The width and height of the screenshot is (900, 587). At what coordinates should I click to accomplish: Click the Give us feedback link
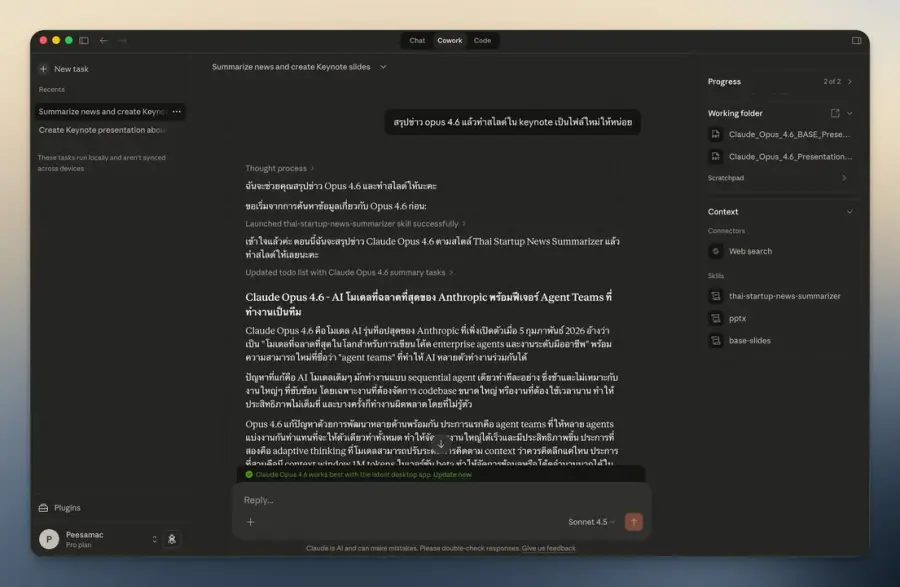click(x=548, y=548)
